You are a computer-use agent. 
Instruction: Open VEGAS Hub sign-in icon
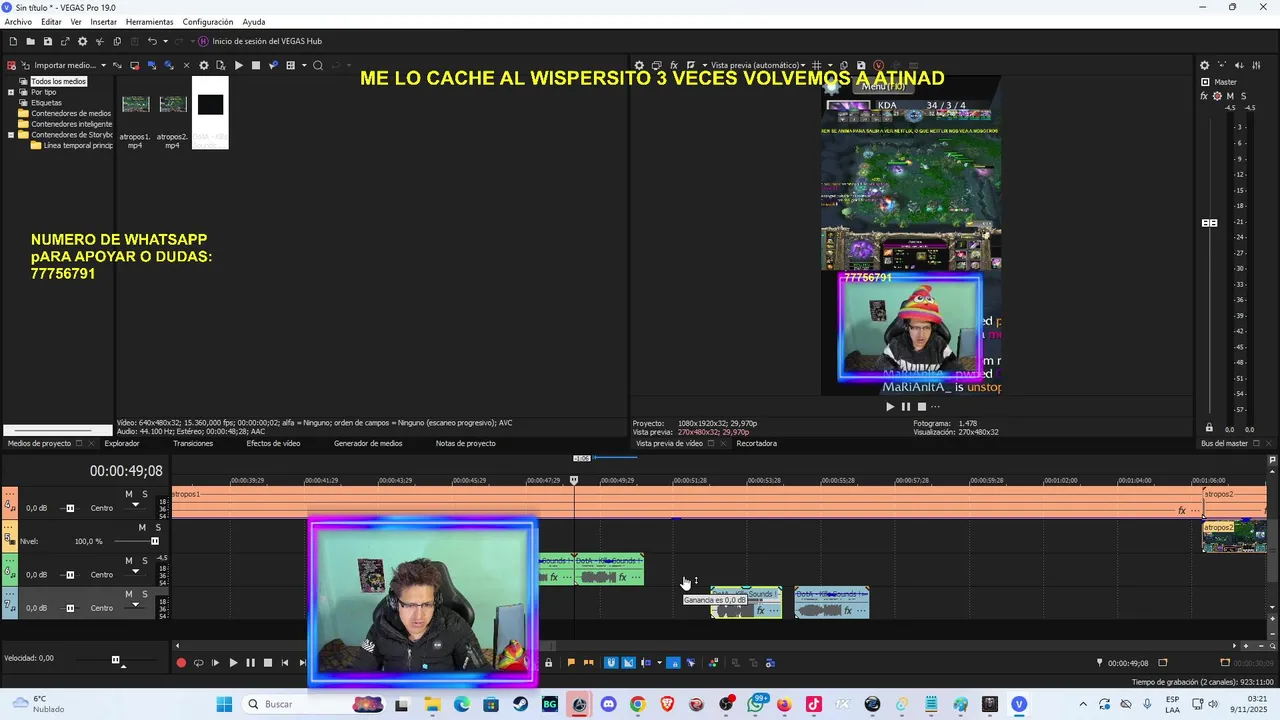point(203,41)
